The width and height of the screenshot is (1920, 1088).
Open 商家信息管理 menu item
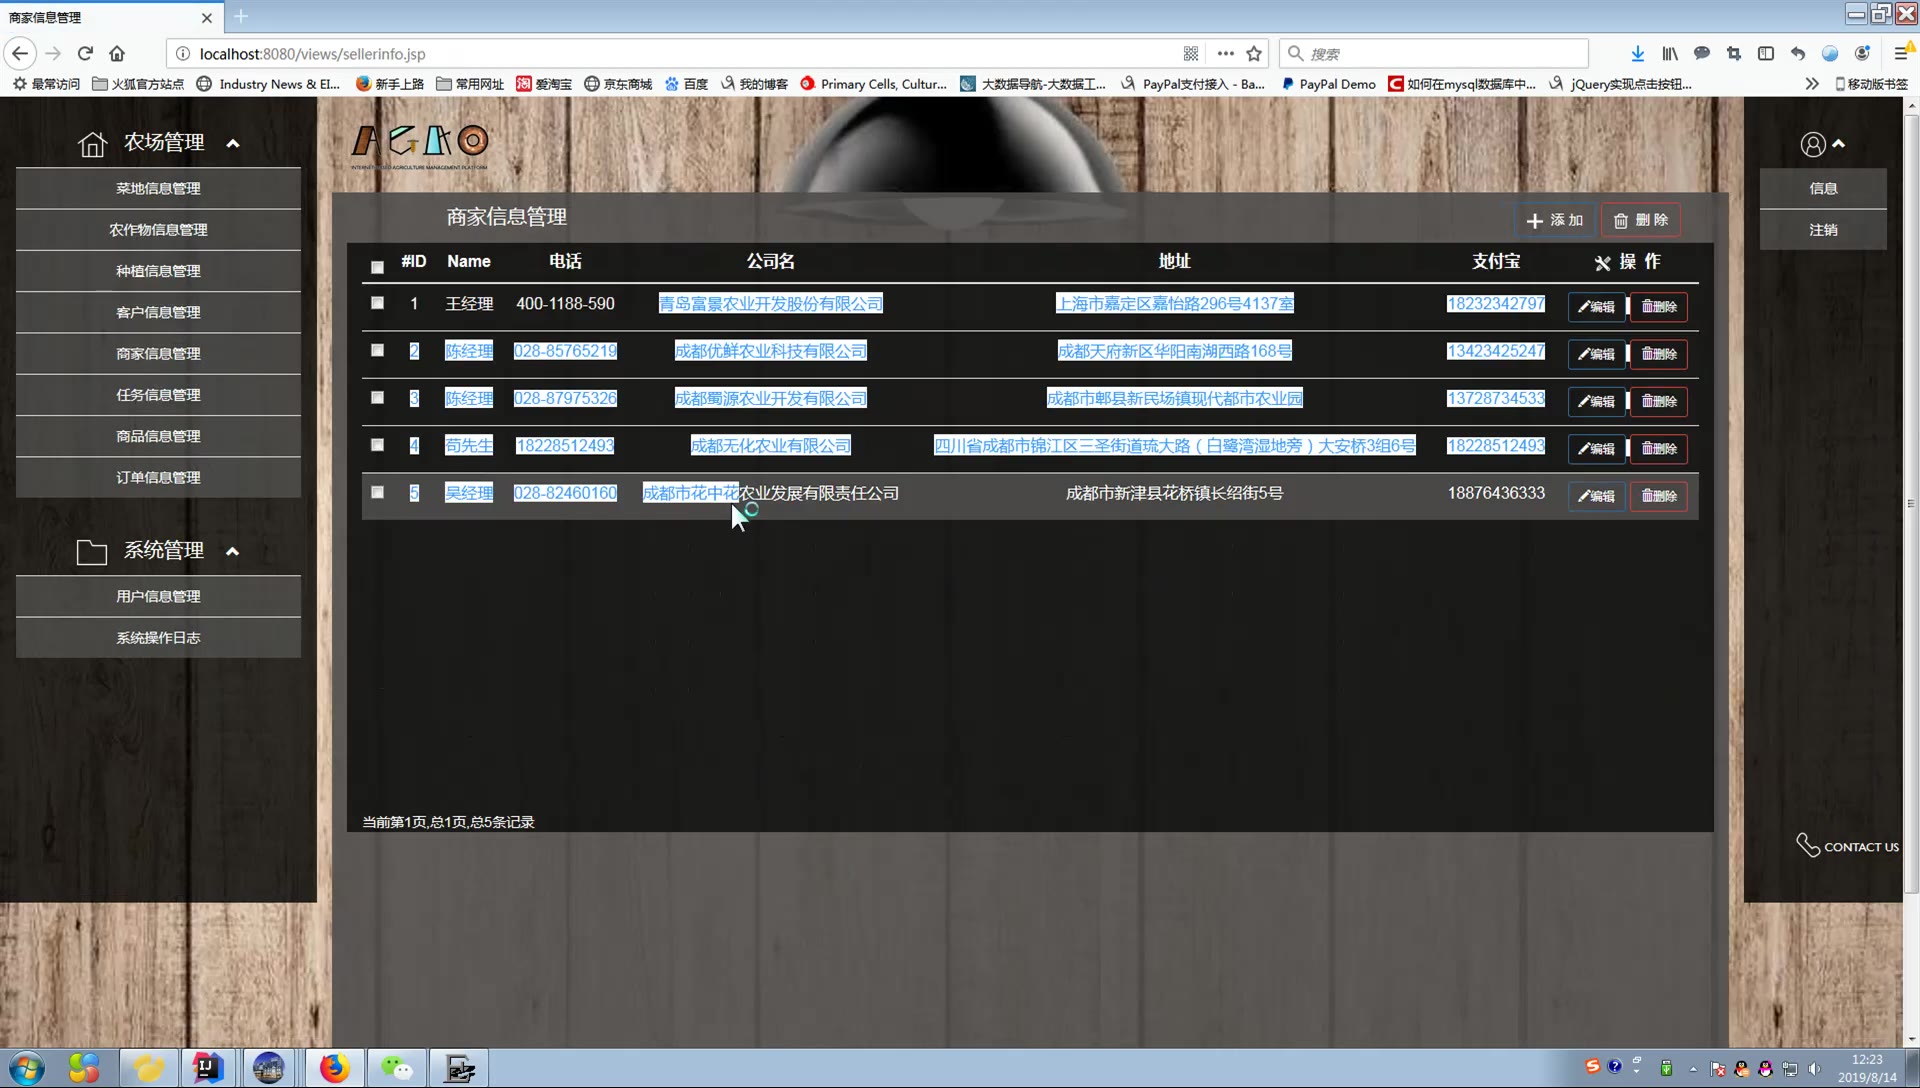point(158,354)
